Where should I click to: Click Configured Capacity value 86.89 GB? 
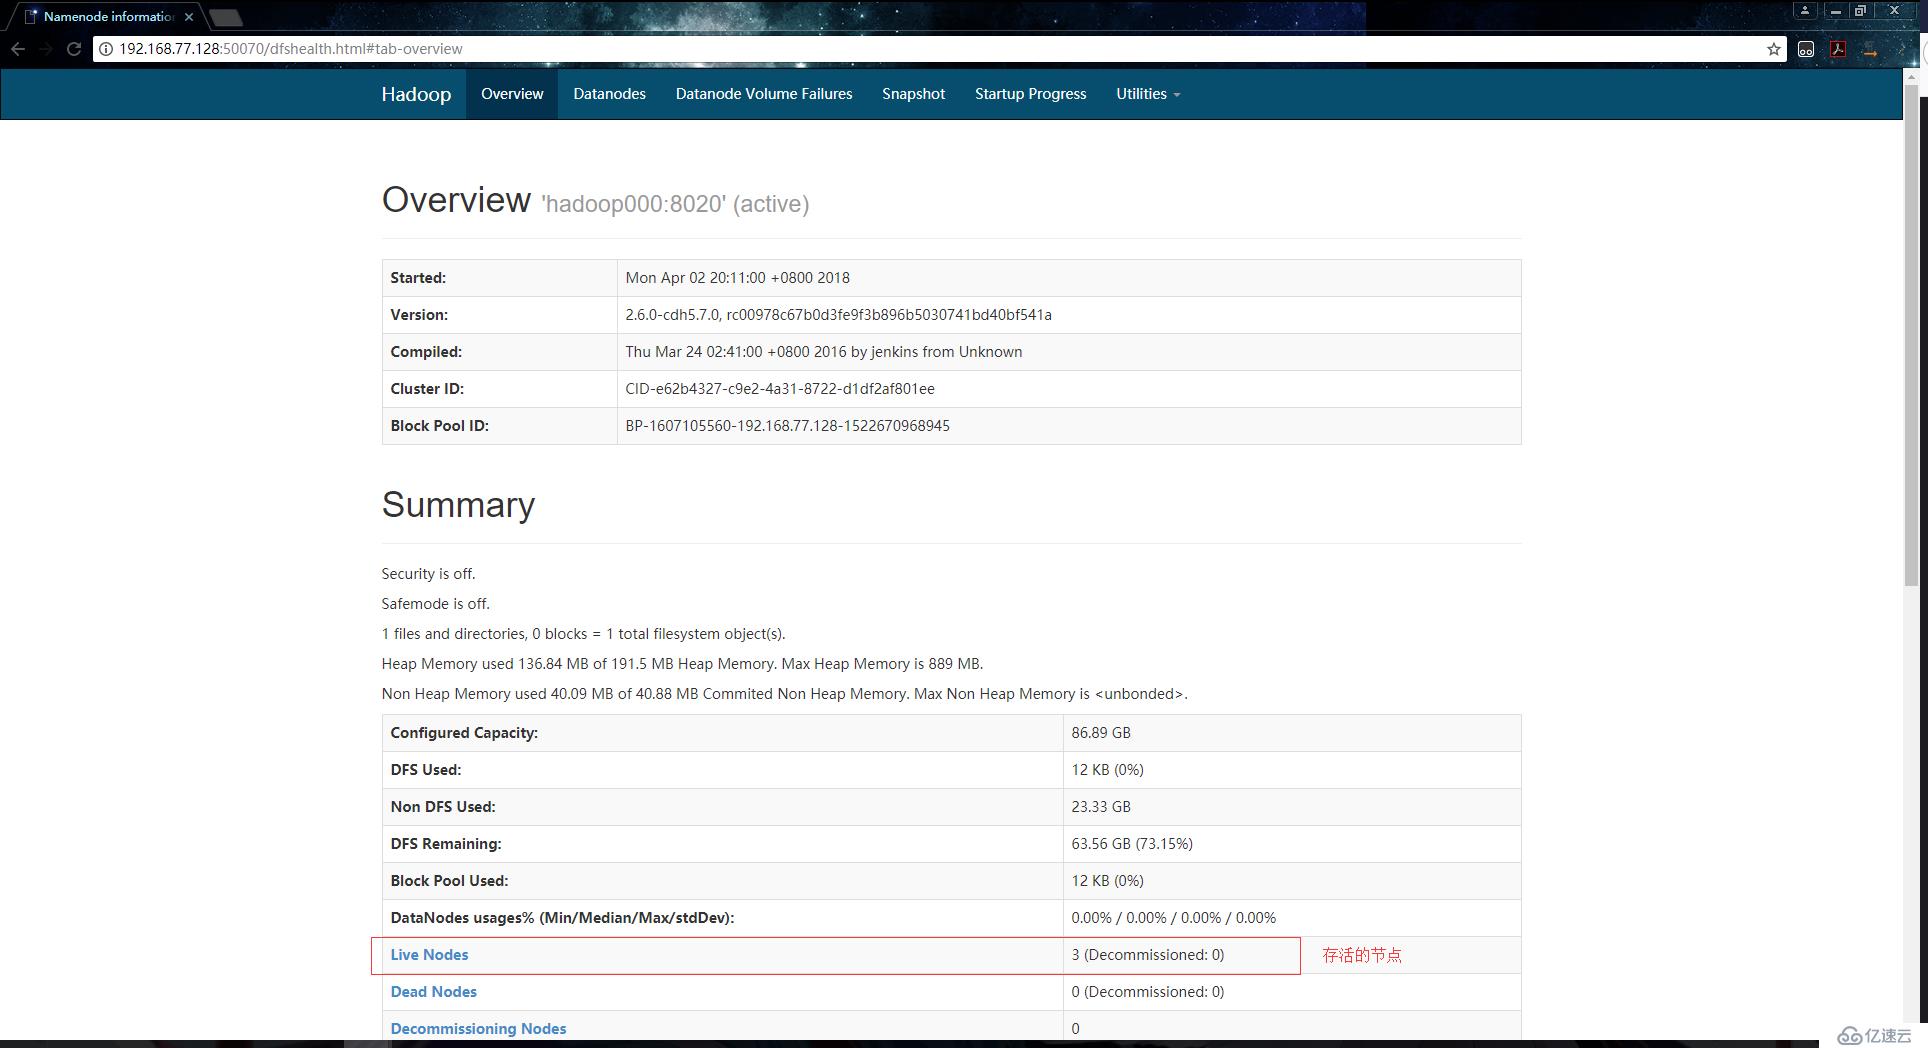1101,733
